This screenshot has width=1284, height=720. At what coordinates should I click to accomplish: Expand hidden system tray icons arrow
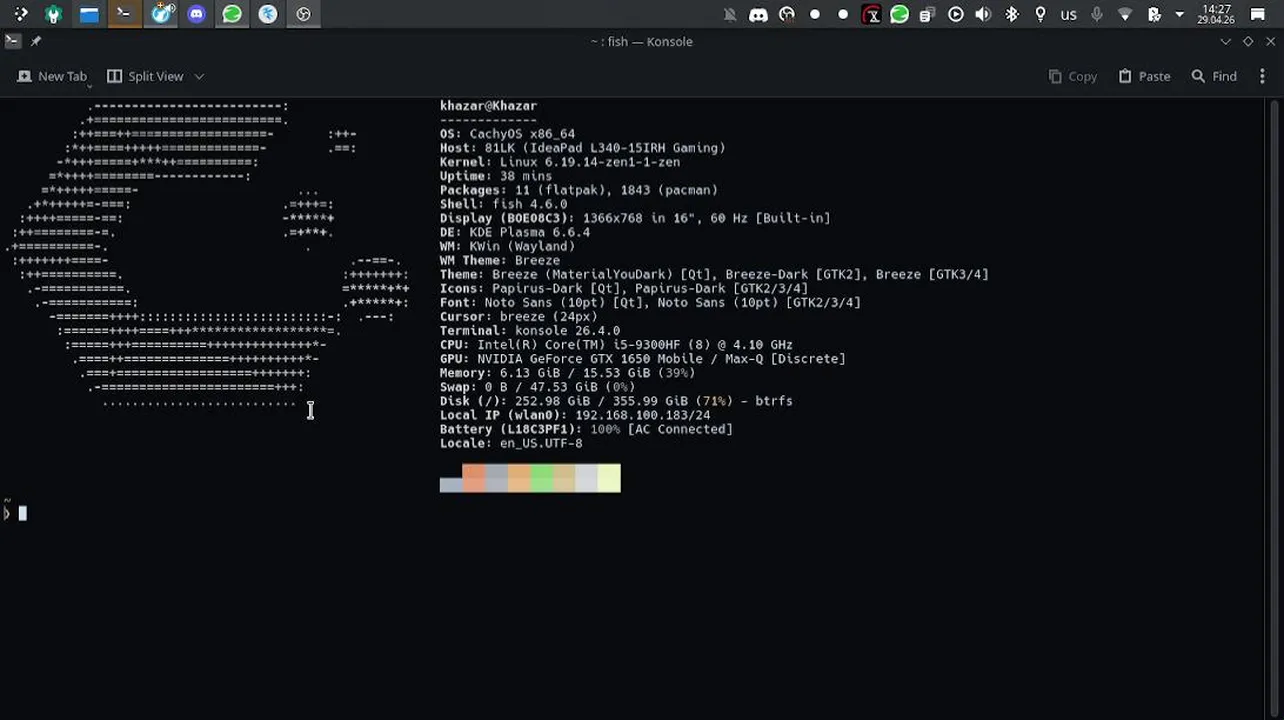pyautogui.click(x=1179, y=14)
